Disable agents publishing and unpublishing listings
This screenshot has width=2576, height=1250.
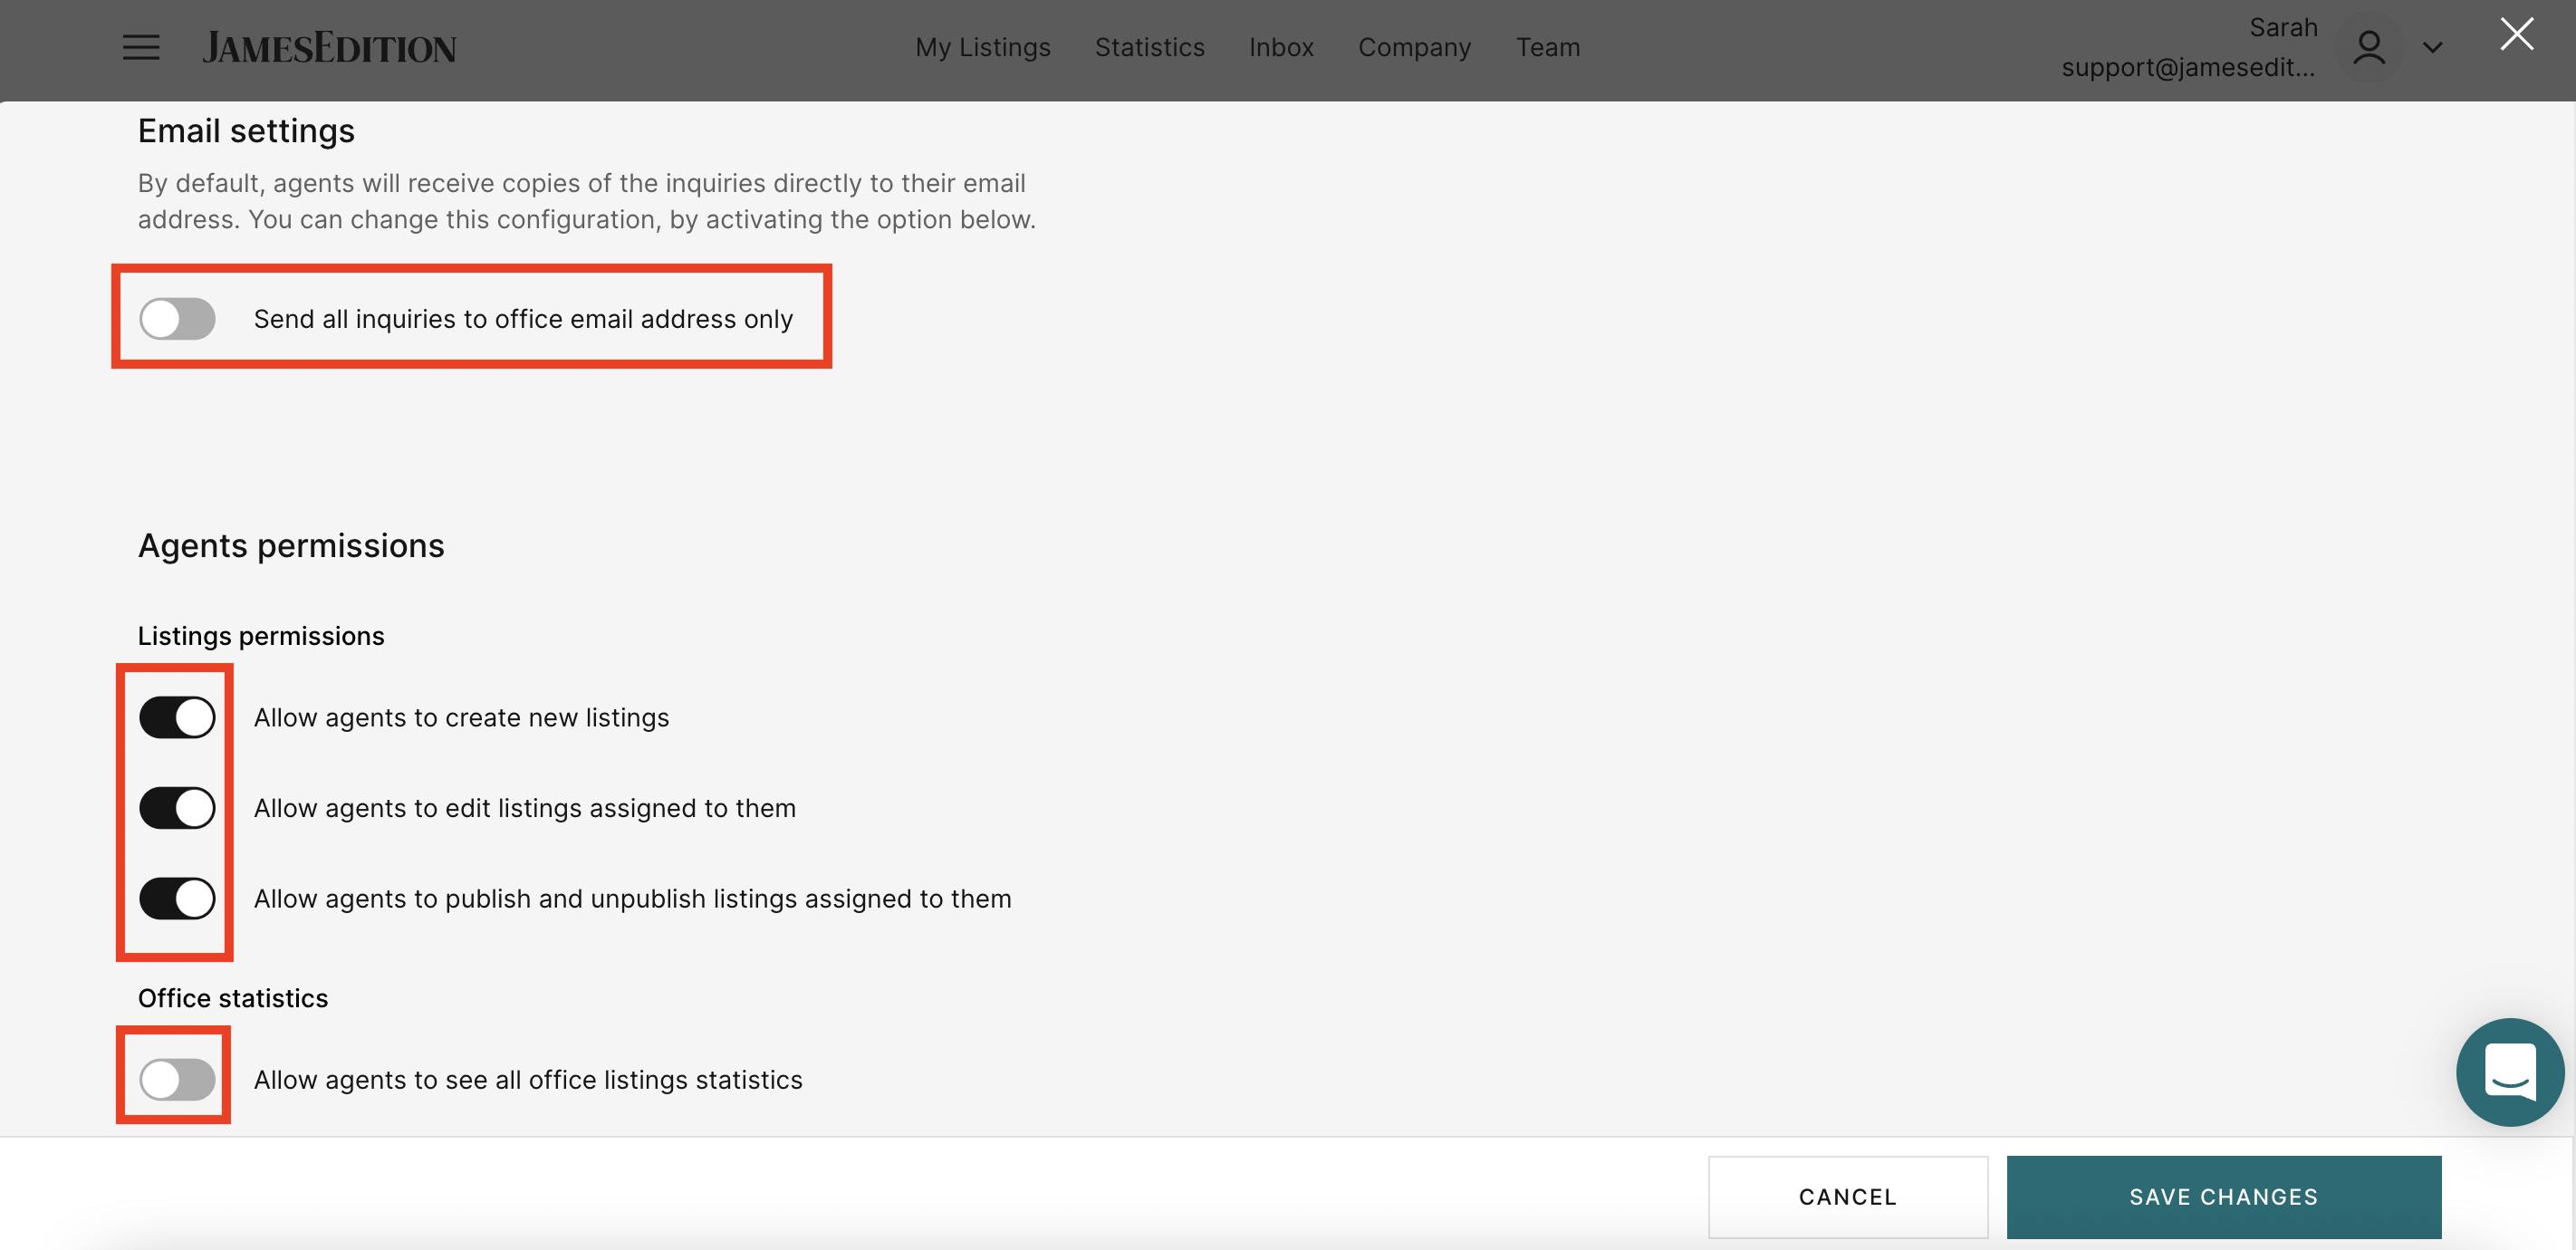click(x=177, y=898)
